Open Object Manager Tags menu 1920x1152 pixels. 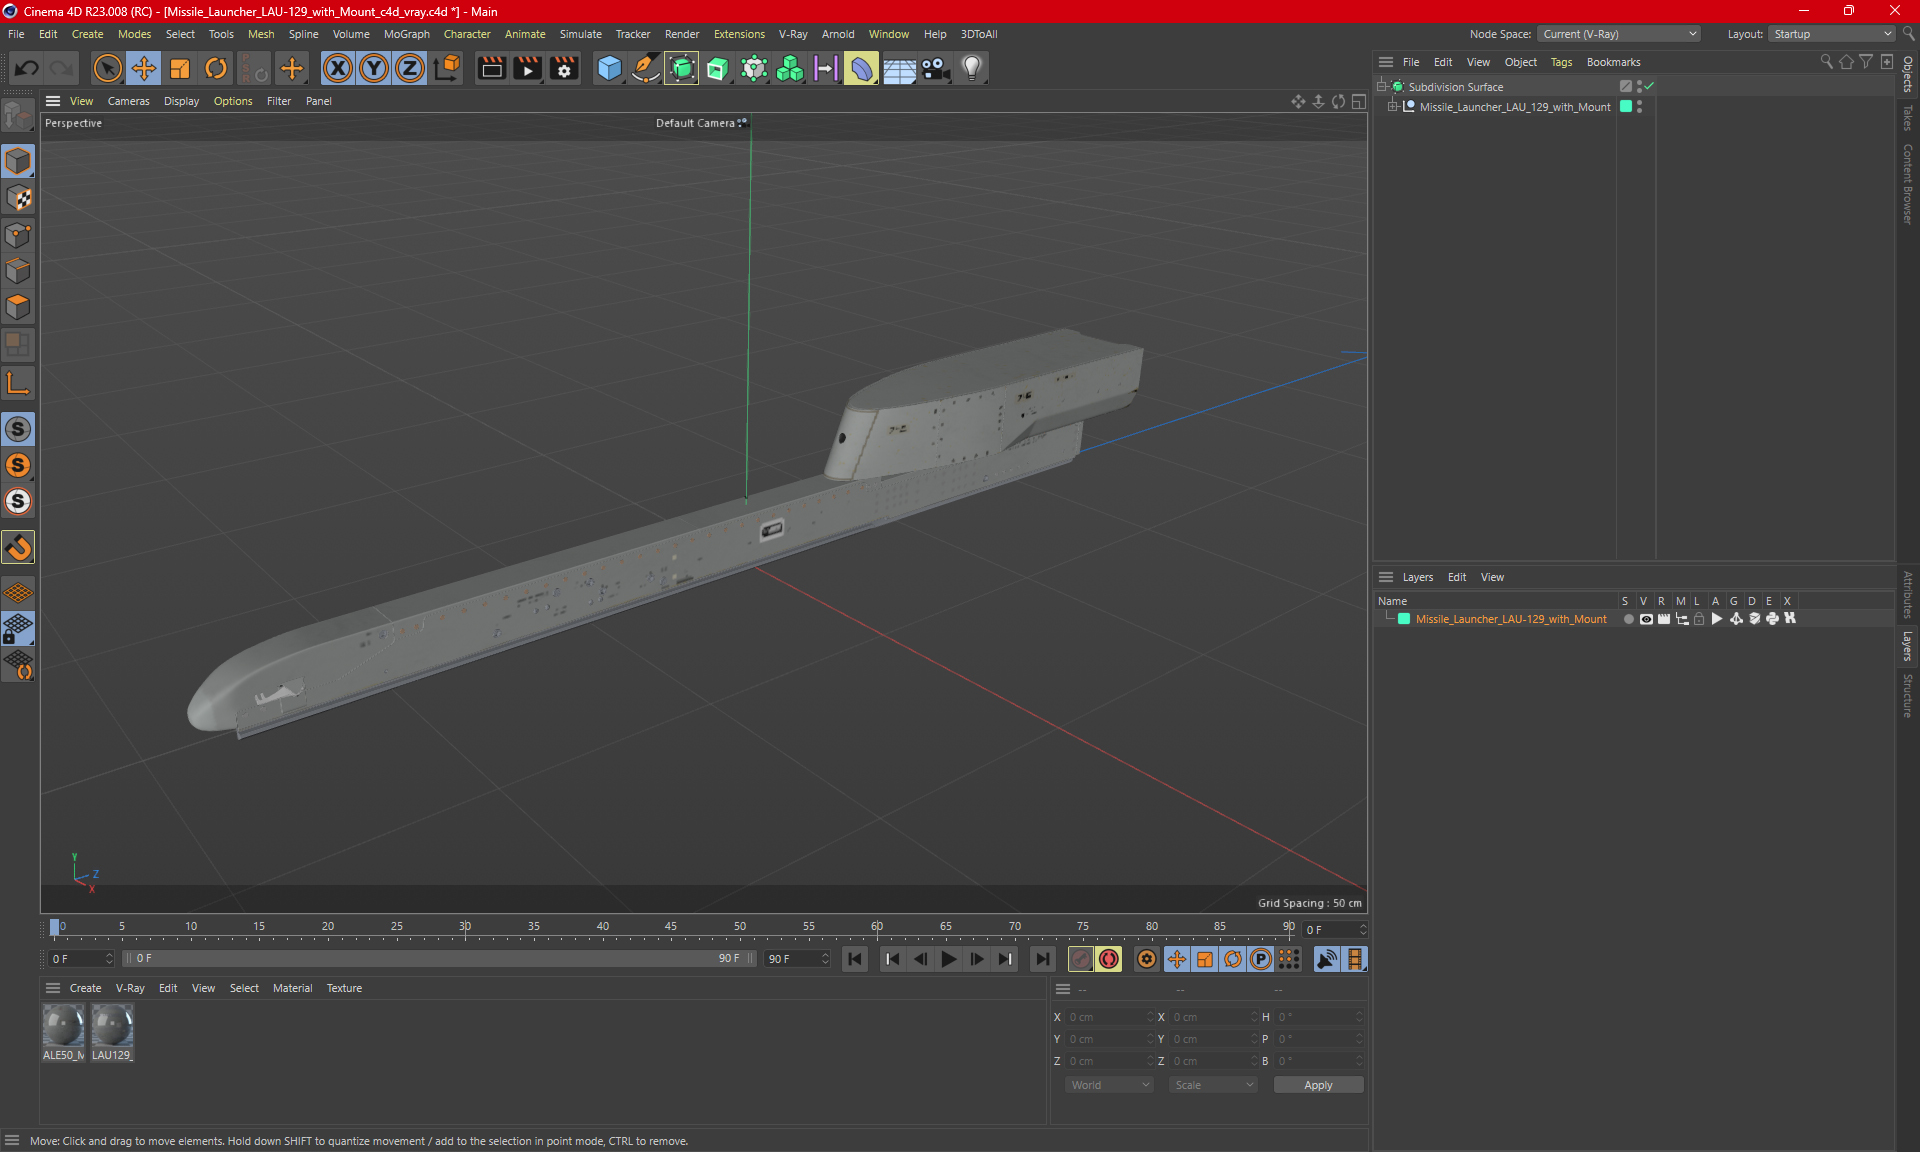(1561, 62)
